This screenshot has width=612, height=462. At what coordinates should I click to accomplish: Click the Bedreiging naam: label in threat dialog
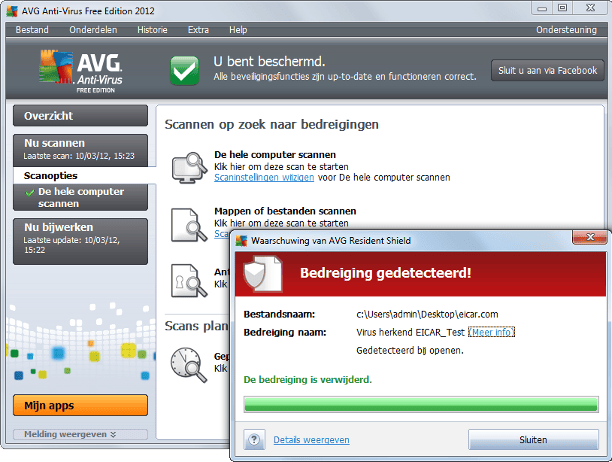pos(285,332)
